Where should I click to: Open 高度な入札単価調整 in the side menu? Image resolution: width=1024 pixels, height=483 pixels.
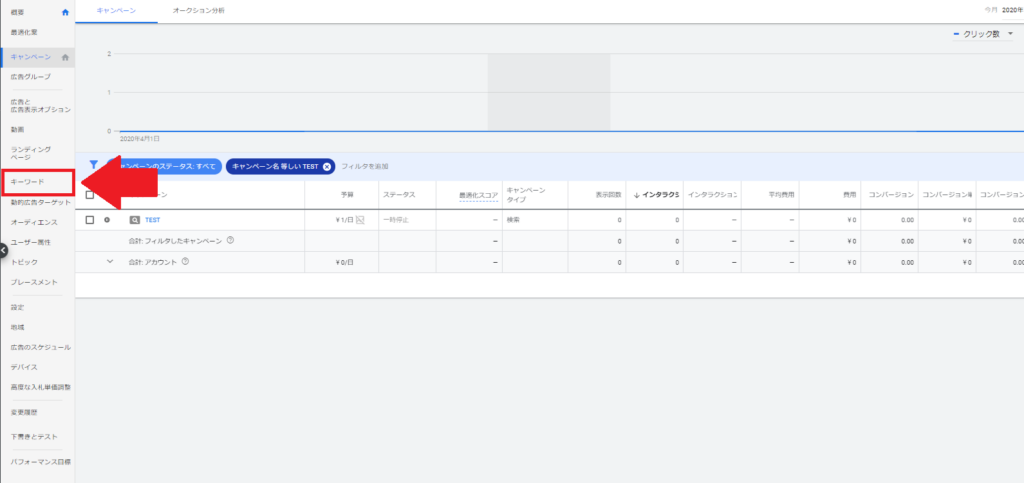[40, 387]
